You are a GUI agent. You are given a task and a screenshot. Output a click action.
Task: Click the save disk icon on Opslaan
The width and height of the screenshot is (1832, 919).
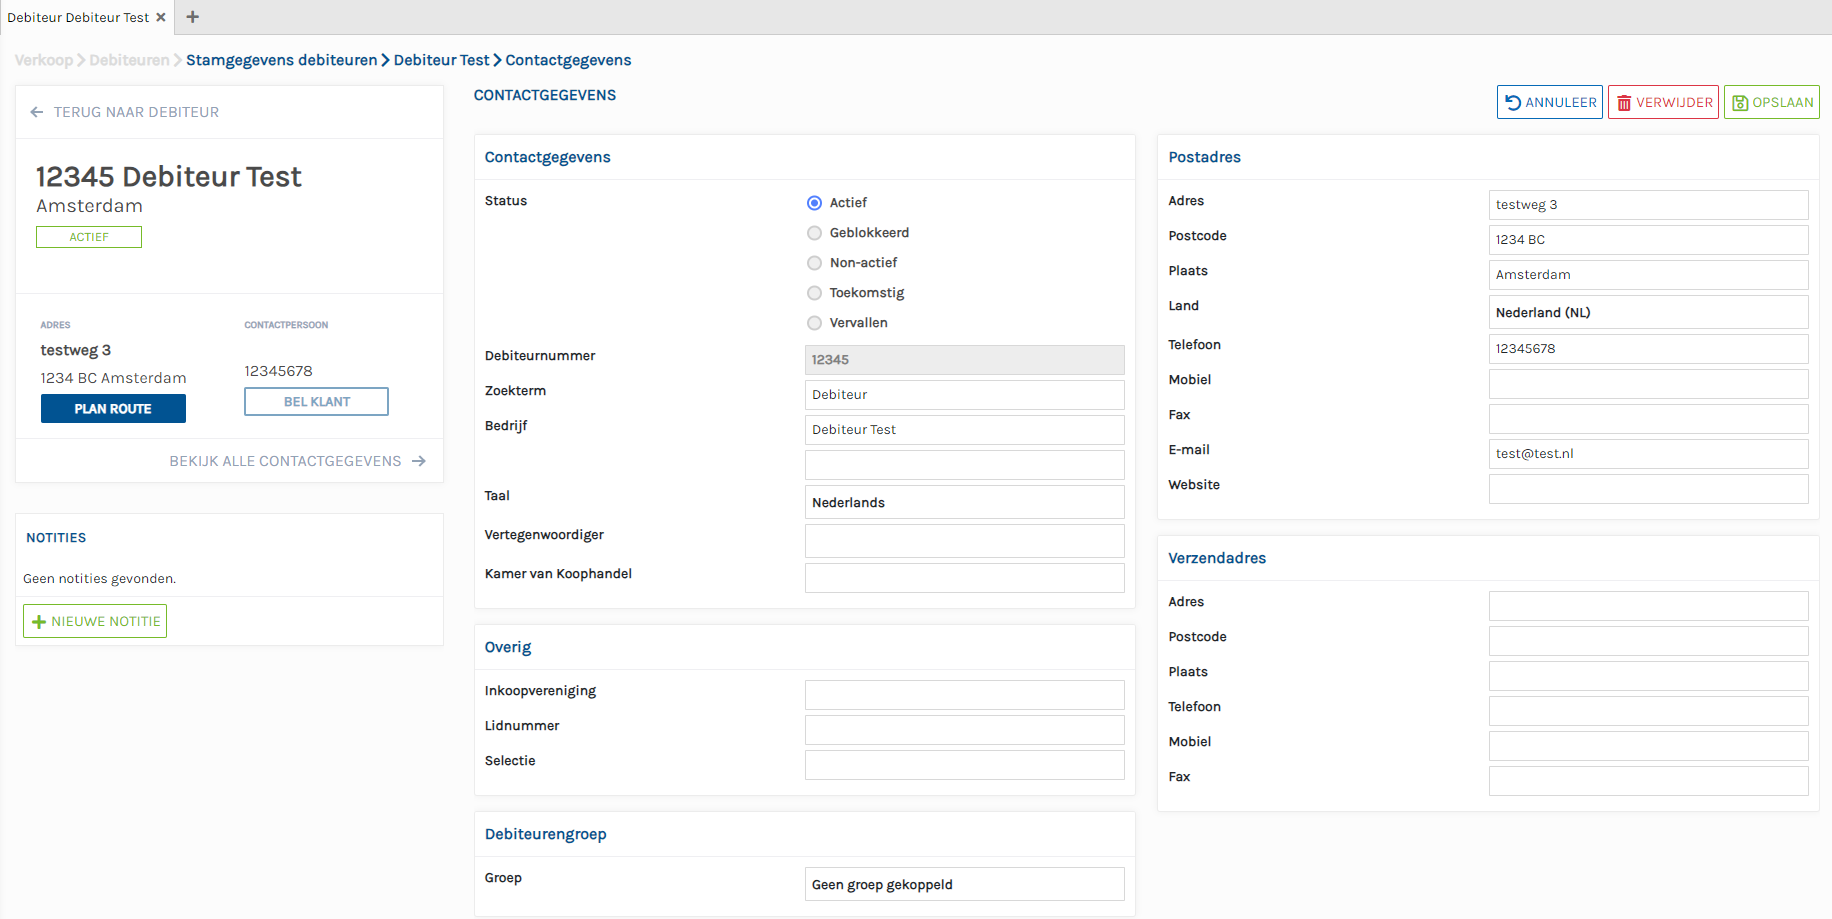click(x=1740, y=103)
